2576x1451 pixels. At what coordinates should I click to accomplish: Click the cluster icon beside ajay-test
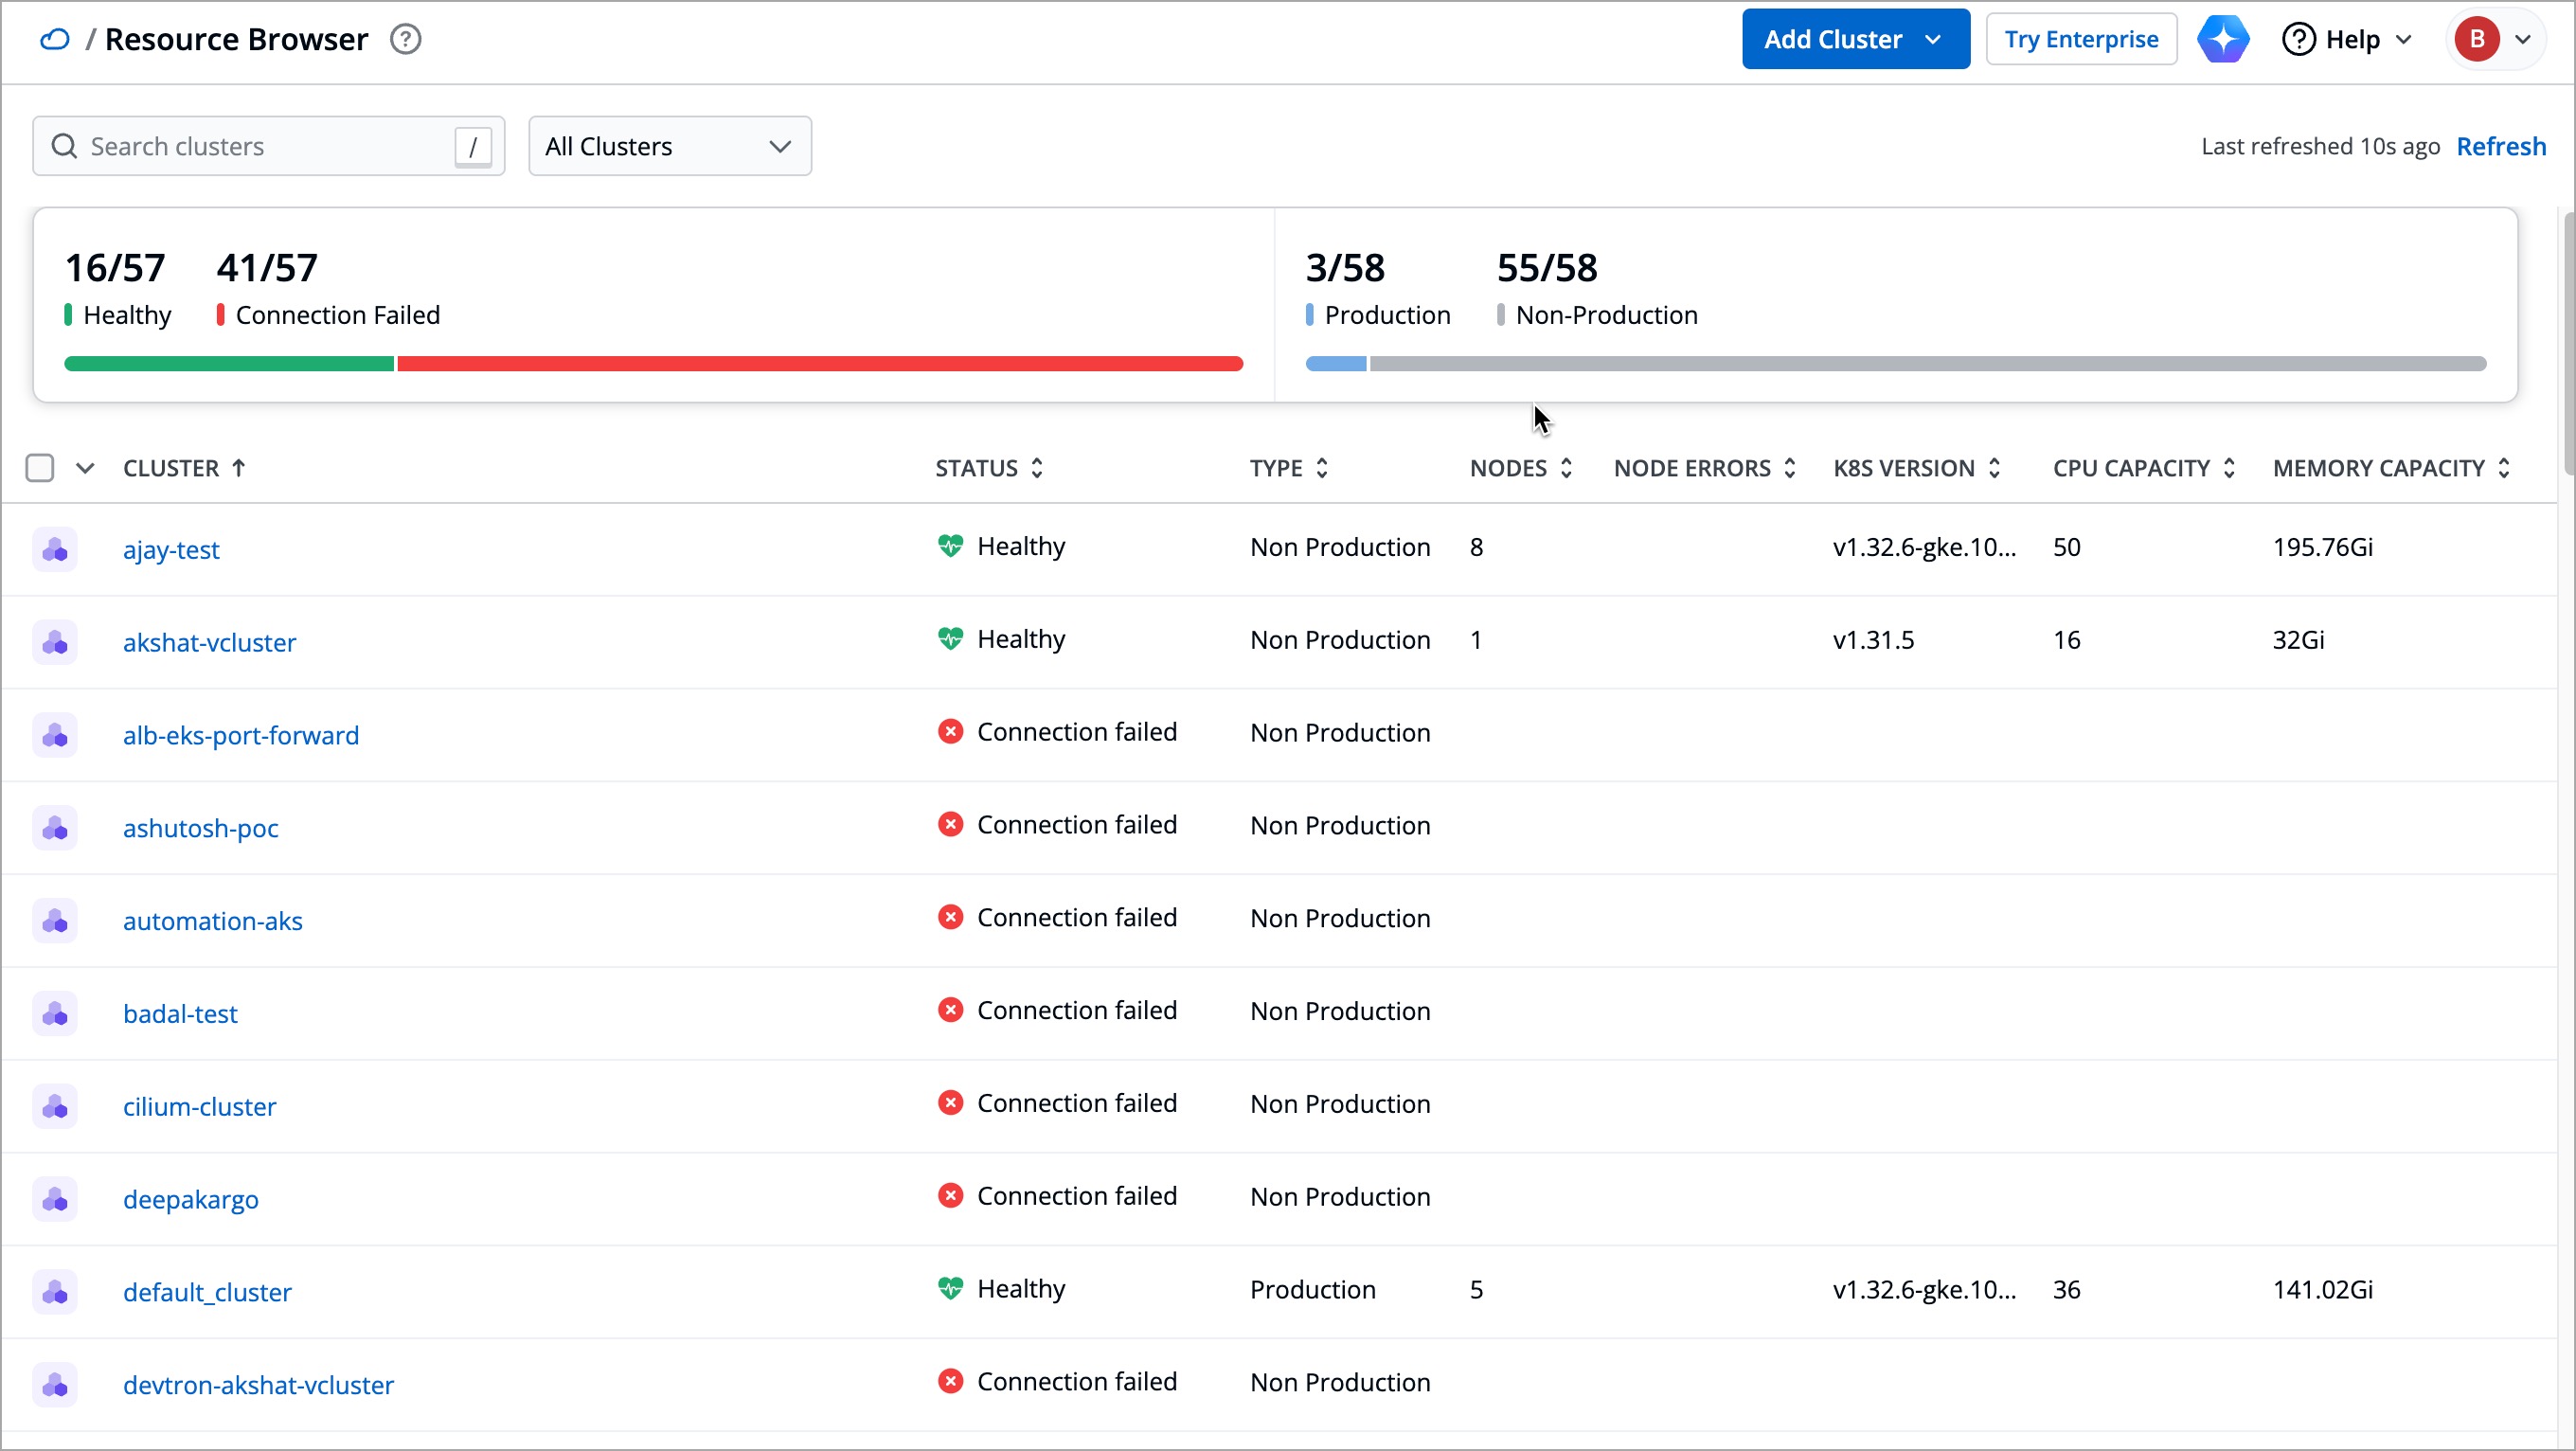[x=55, y=549]
